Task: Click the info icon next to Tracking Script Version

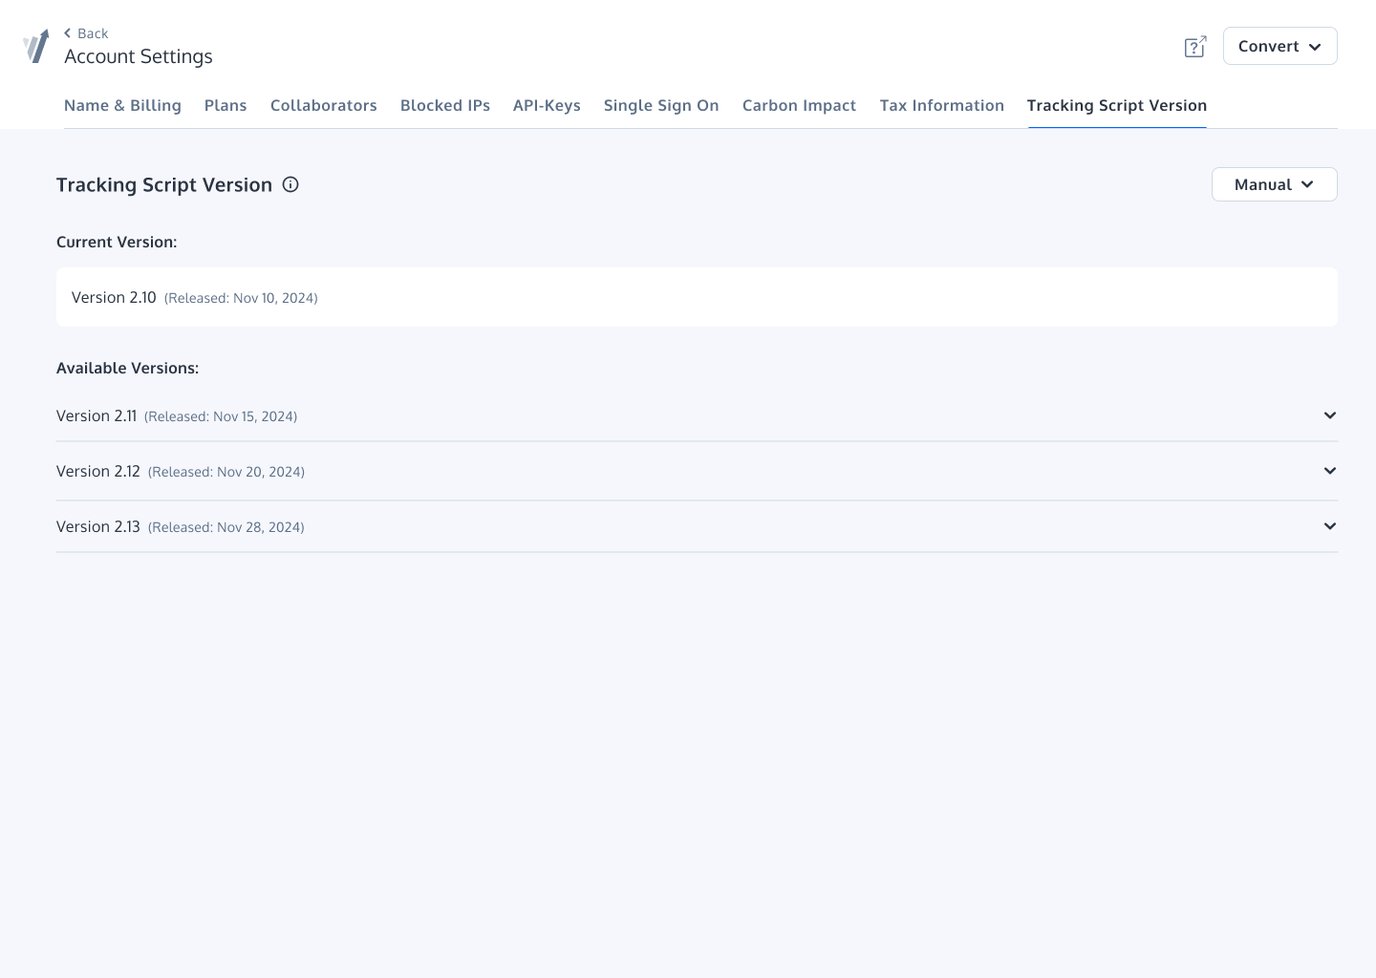Action: click(290, 184)
